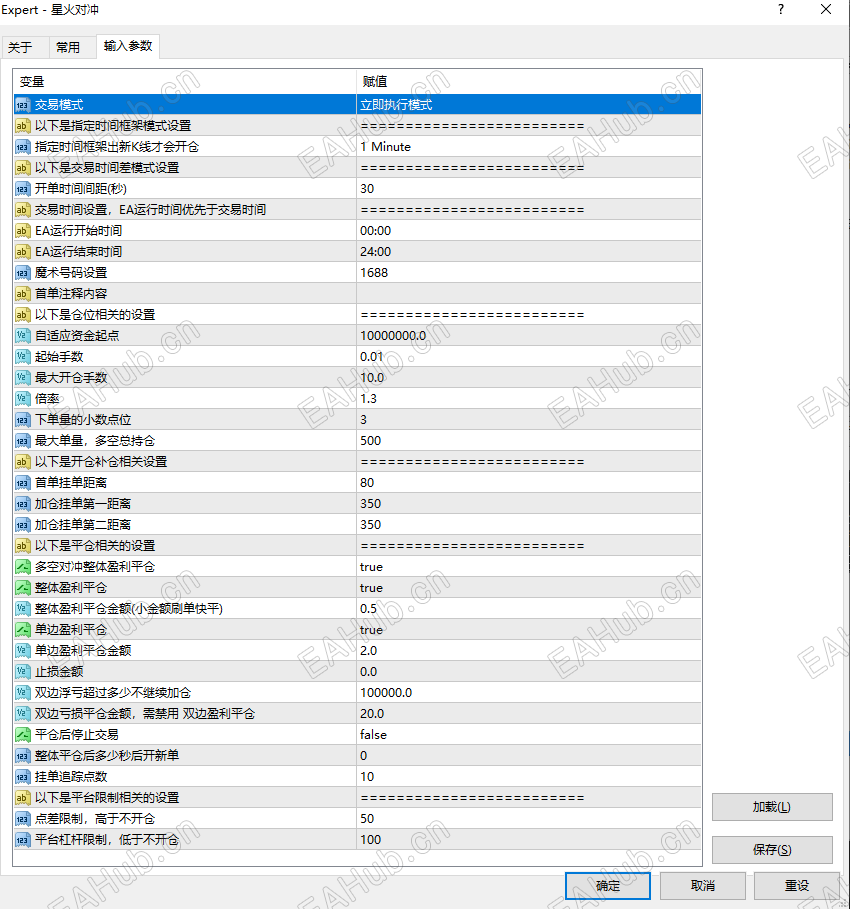Select the 输入参数 tab

coord(128,46)
